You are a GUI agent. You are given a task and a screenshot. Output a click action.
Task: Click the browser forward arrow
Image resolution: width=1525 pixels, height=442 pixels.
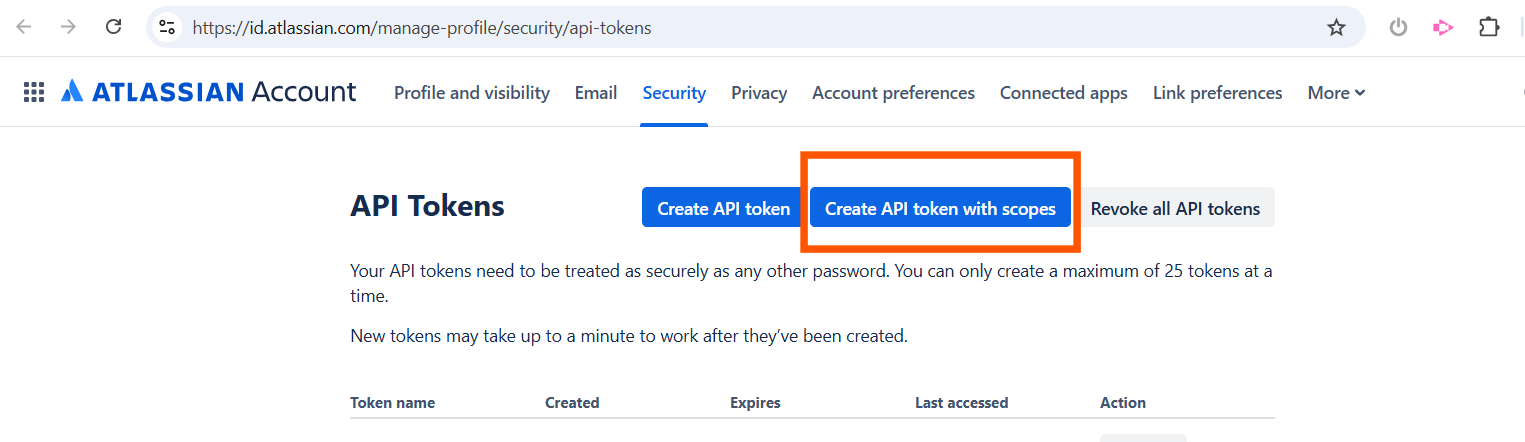[68, 27]
